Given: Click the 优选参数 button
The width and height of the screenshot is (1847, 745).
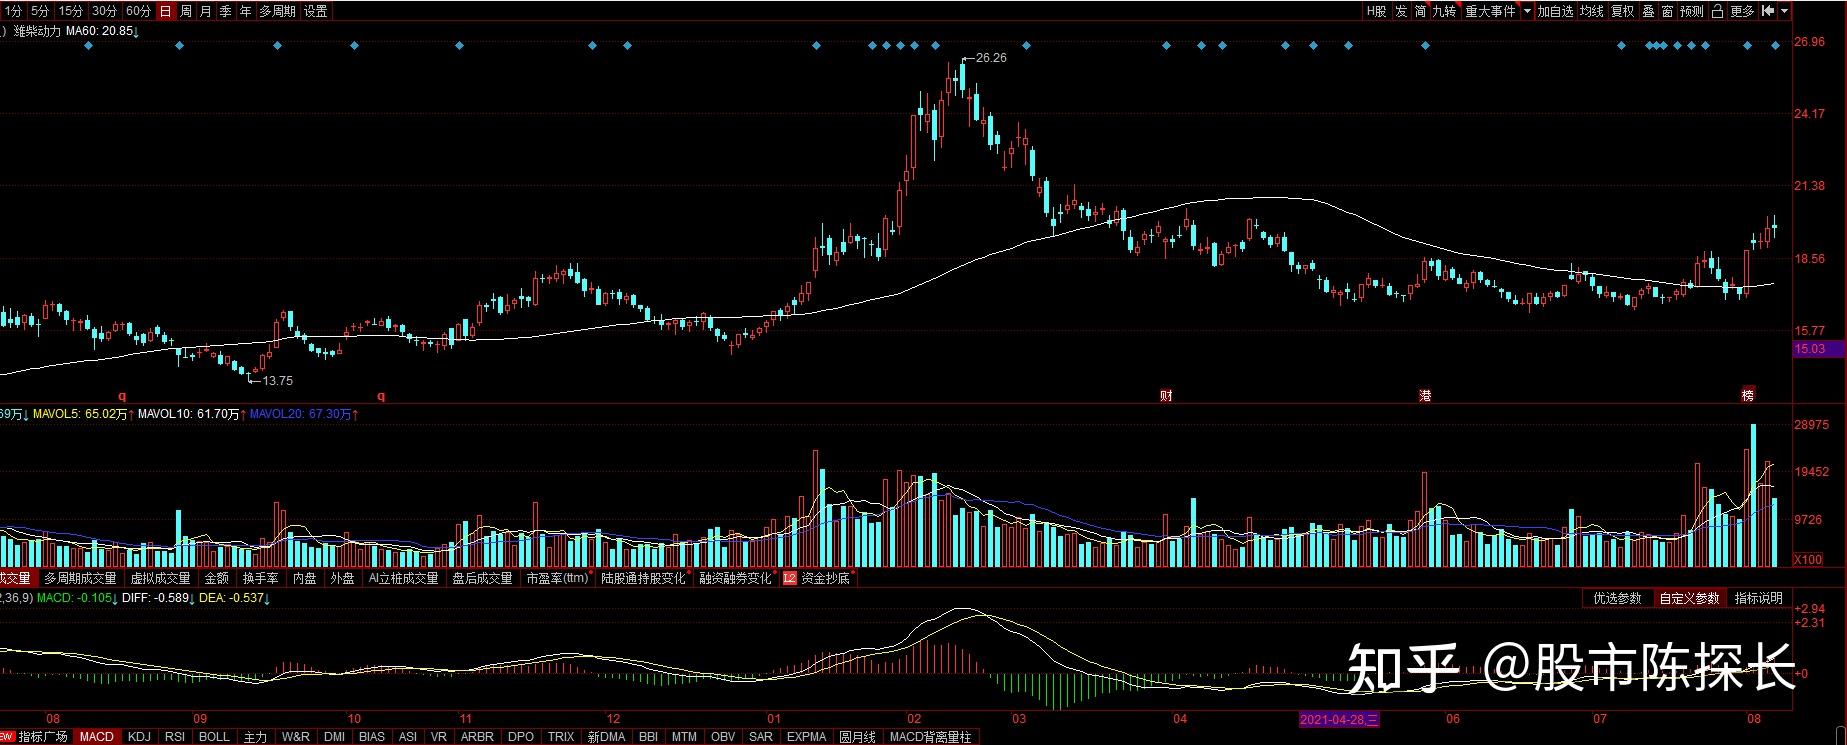Looking at the screenshot, I should [x=1617, y=598].
